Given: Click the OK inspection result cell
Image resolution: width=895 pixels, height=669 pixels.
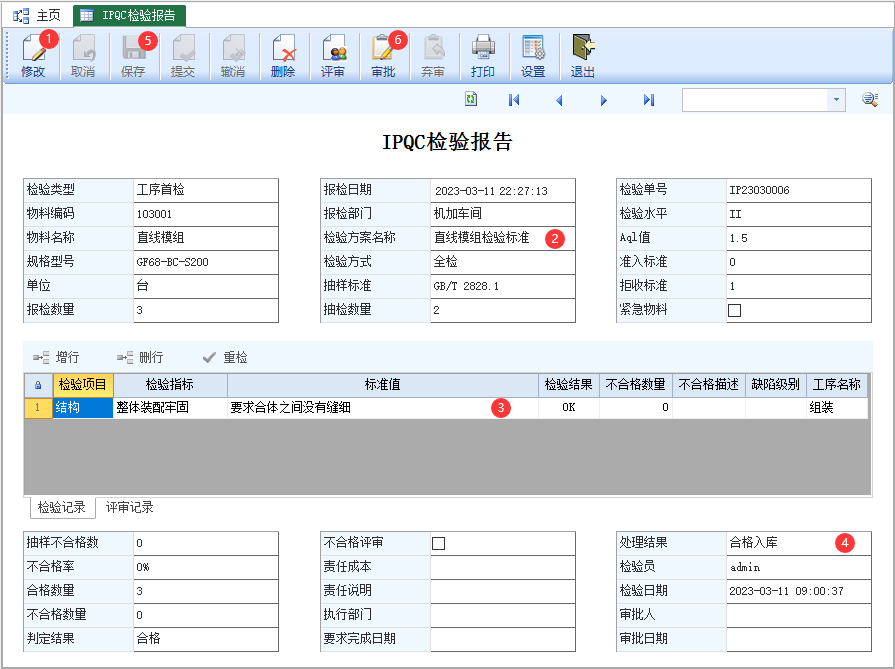Looking at the screenshot, I should 569,408.
